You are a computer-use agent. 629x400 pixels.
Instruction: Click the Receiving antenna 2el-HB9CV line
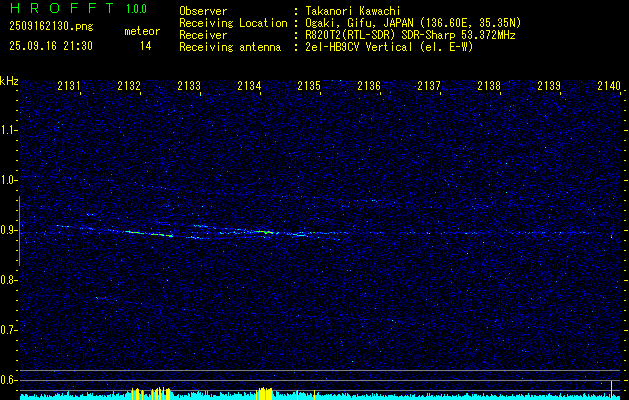[x=389, y=47]
